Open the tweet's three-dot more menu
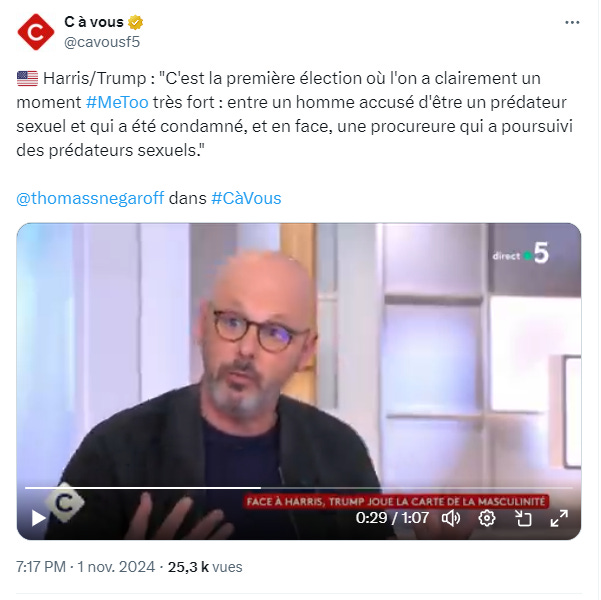601x600 pixels. click(572, 23)
